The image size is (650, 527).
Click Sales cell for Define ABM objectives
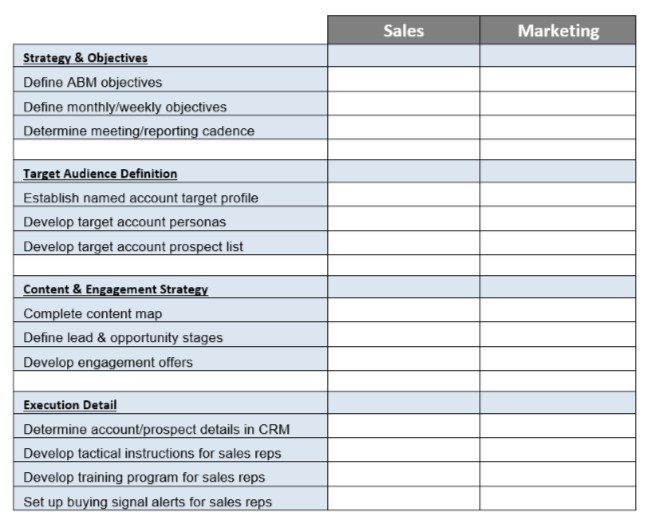click(x=403, y=81)
